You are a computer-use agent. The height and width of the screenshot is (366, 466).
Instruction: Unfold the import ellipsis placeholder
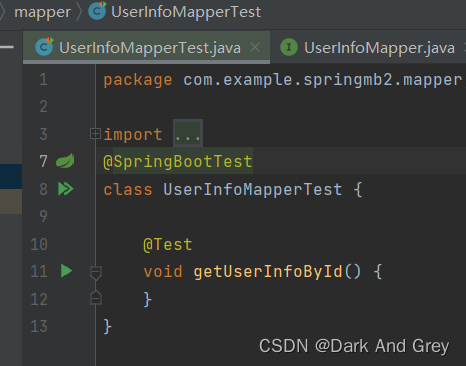[188, 133]
